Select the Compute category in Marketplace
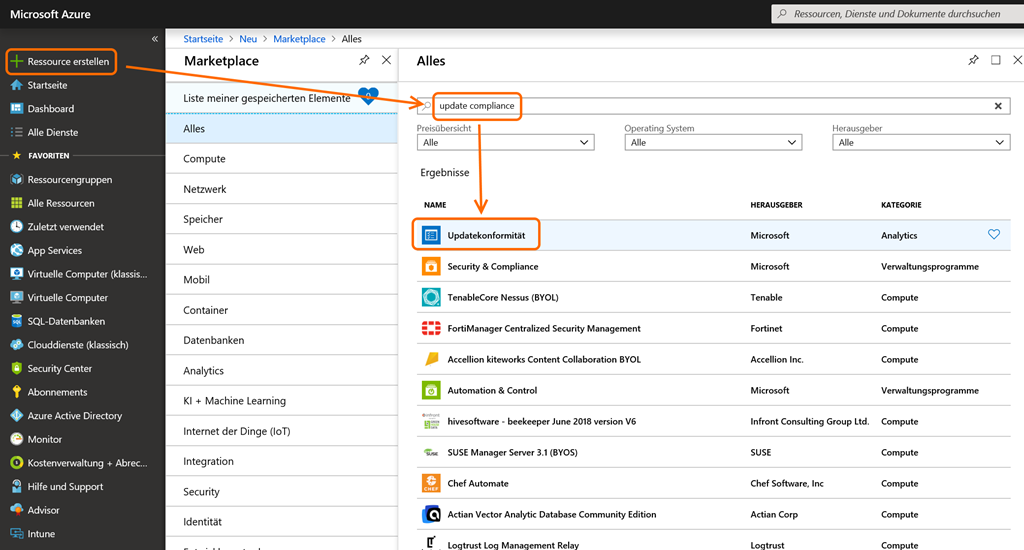 (204, 159)
